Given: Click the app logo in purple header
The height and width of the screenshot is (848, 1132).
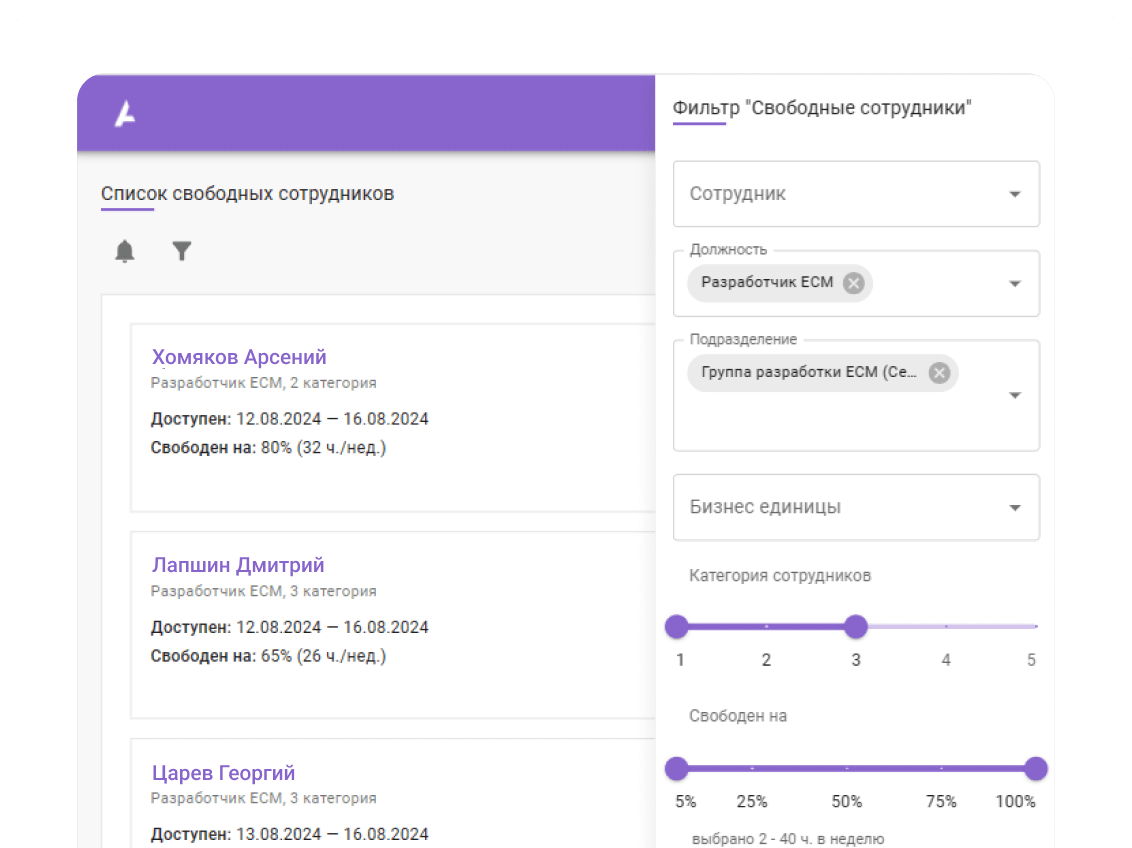Looking at the screenshot, I should coord(126,113).
